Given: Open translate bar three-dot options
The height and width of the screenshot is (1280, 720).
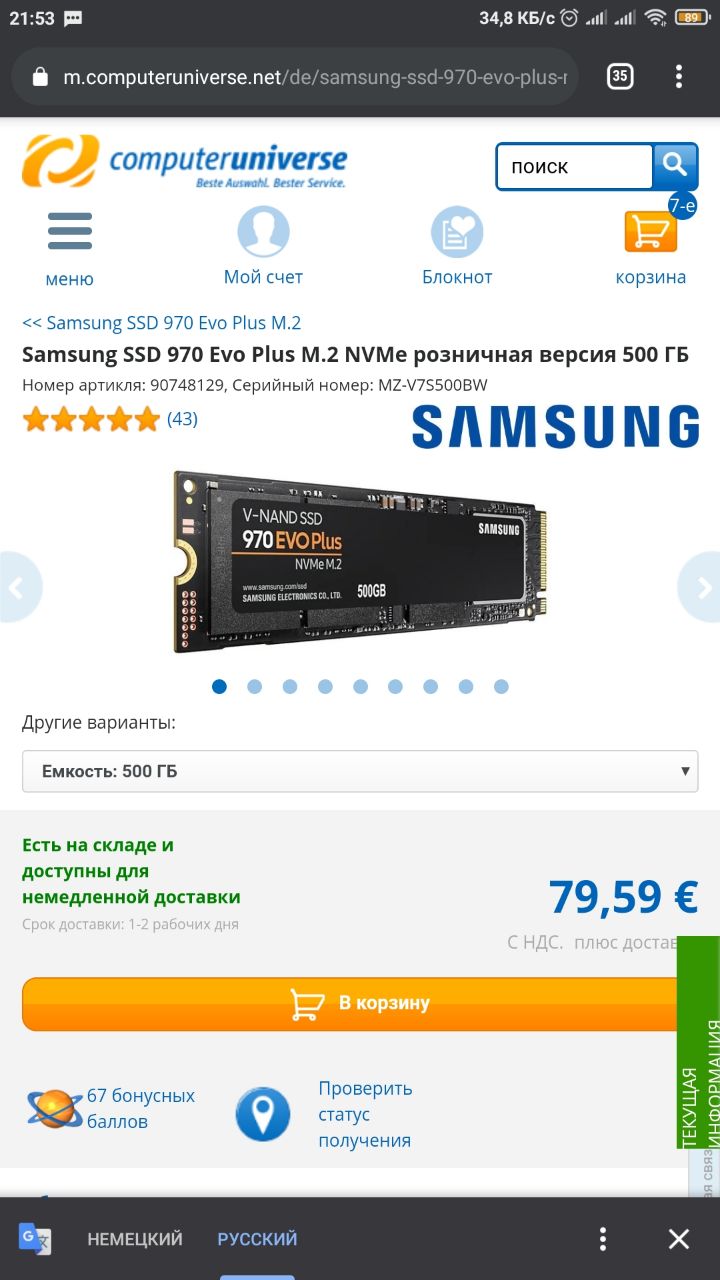Looking at the screenshot, I should (x=602, y=1239).
